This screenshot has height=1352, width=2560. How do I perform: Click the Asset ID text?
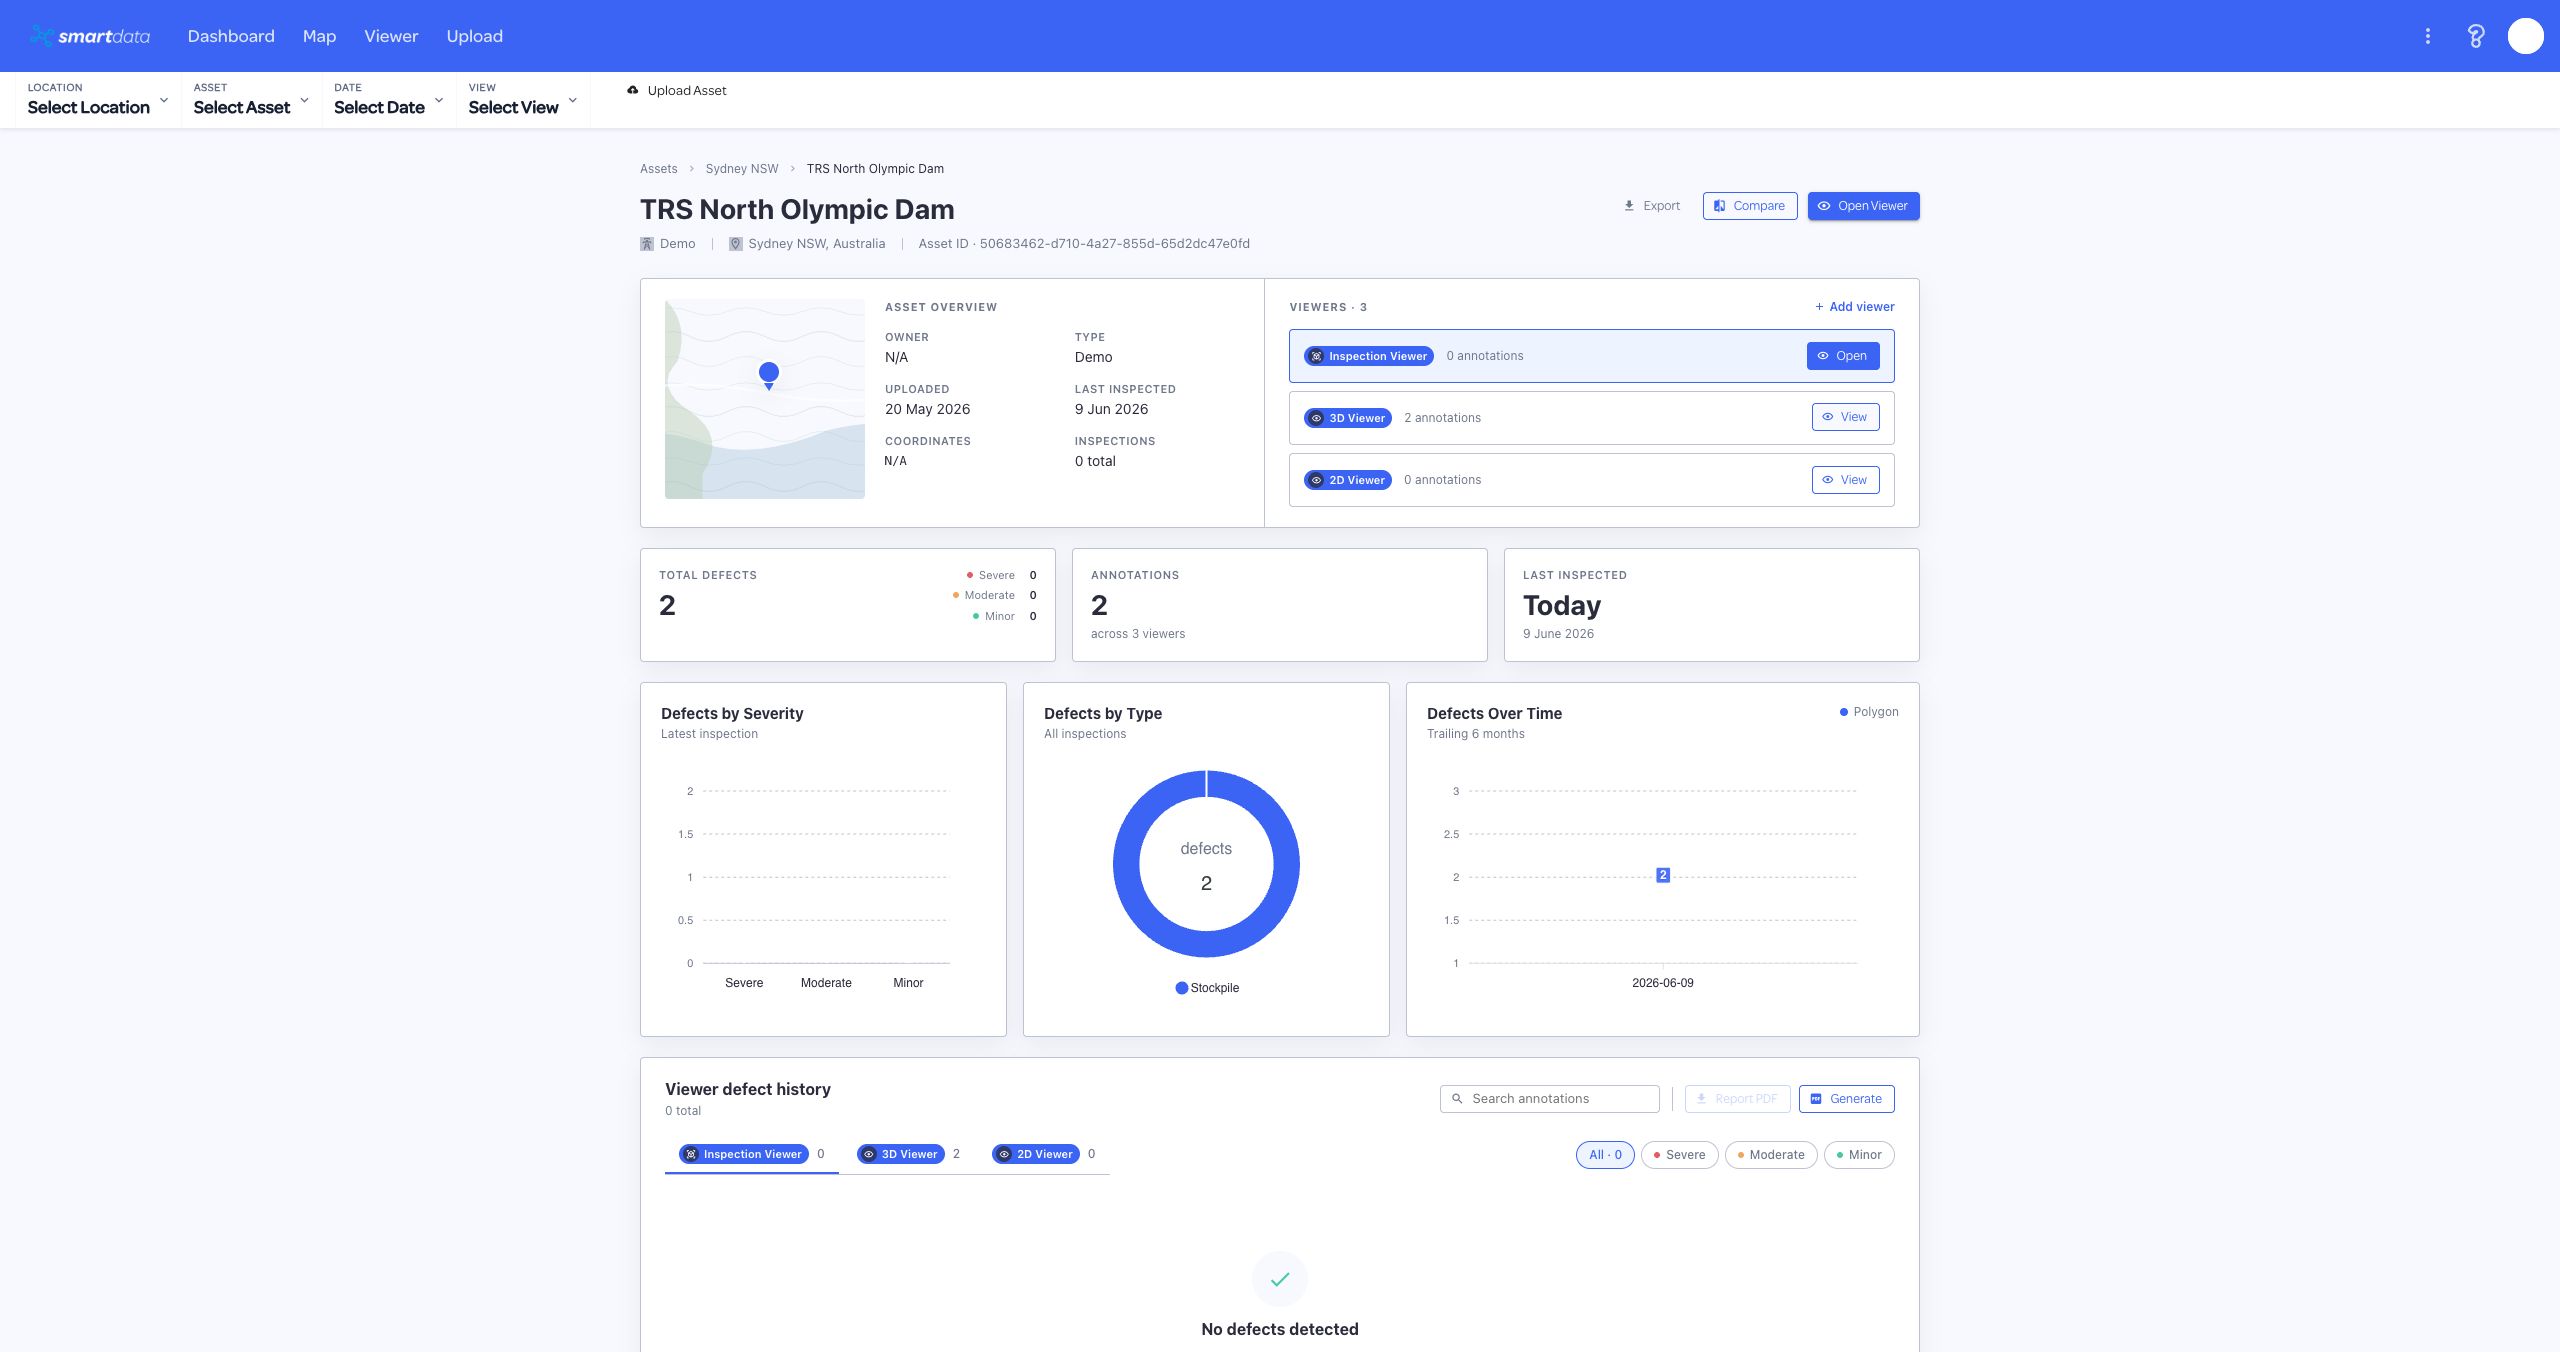coord(1084,244)
